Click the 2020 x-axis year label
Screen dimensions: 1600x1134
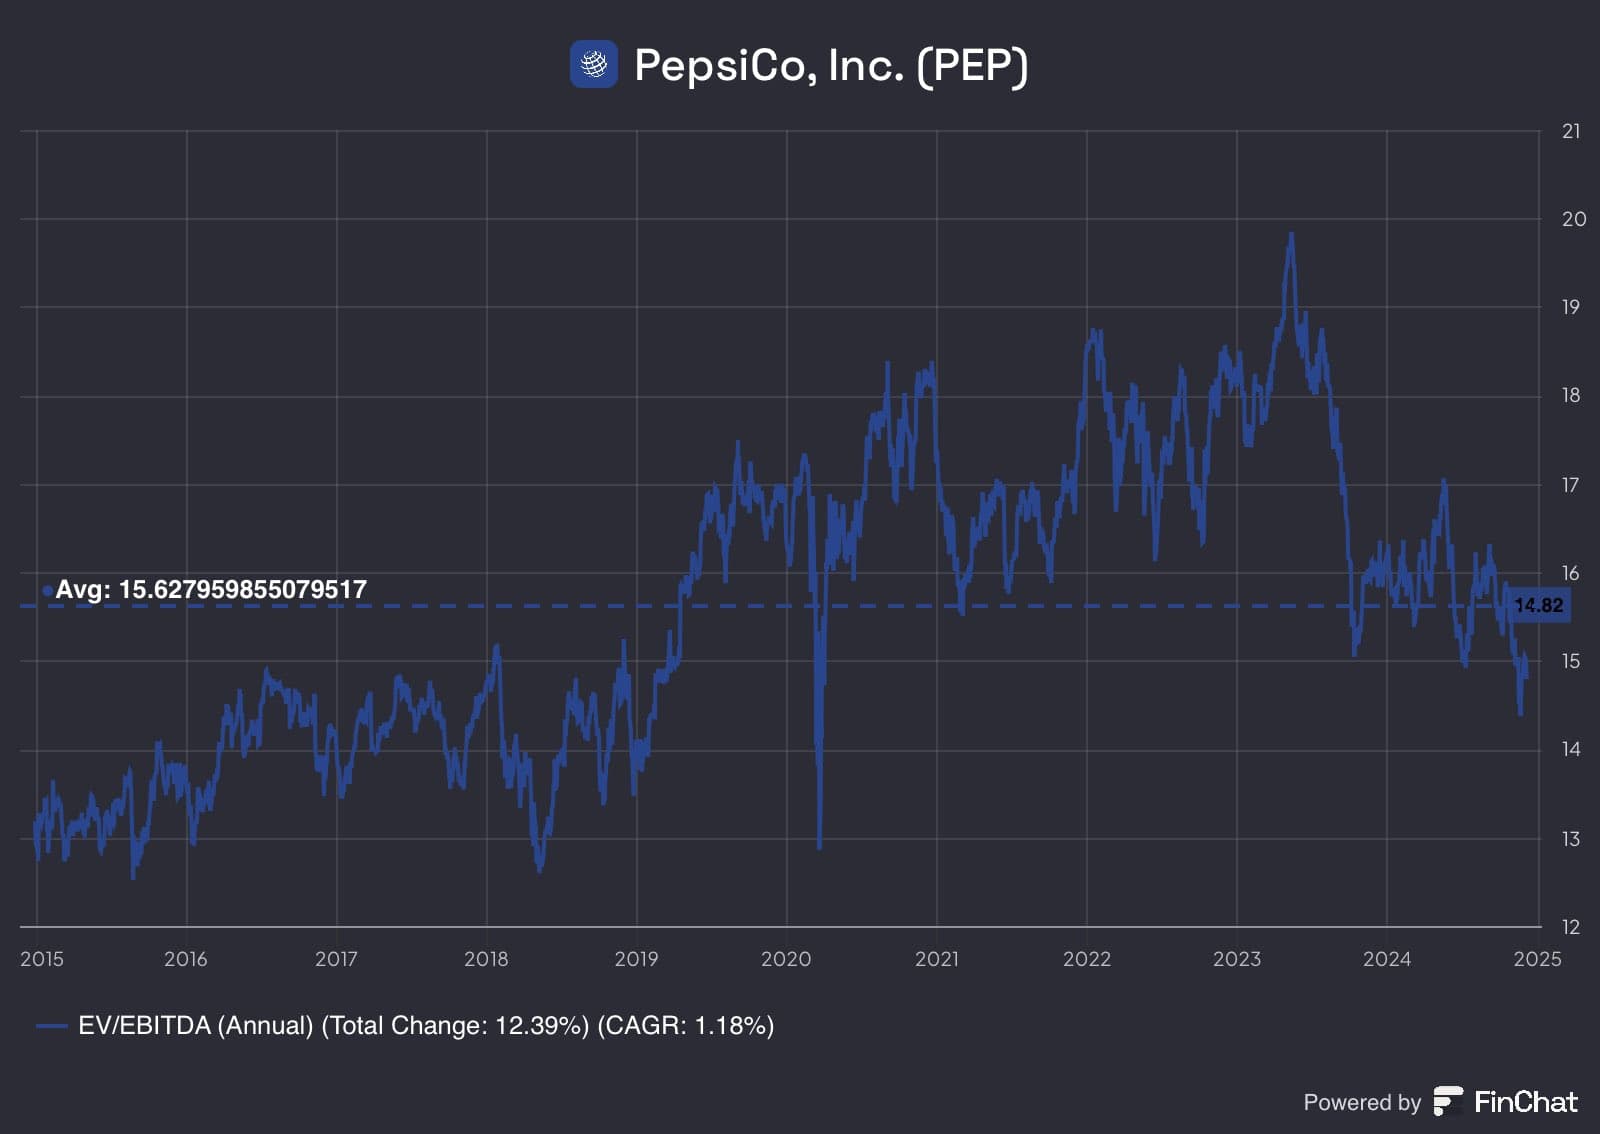click(786, 959)
